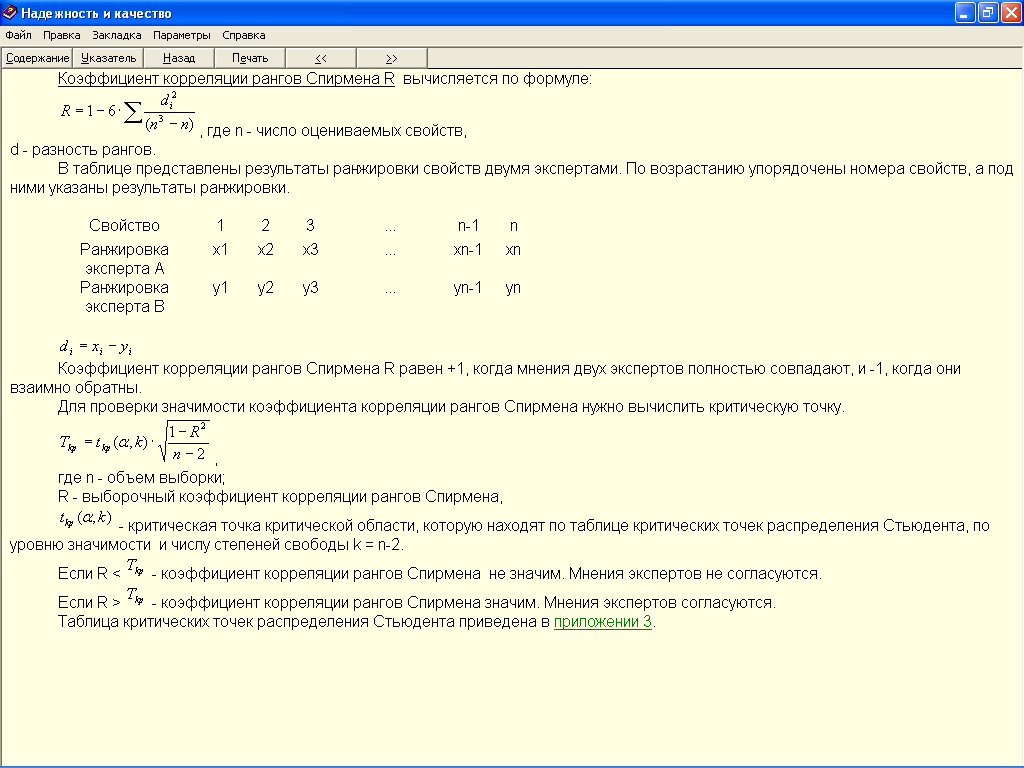Image resolution: width=1024 pixels, height=768 pixels.
Task: Click the table cell xn-1
Action: click(x=468, y=249)
